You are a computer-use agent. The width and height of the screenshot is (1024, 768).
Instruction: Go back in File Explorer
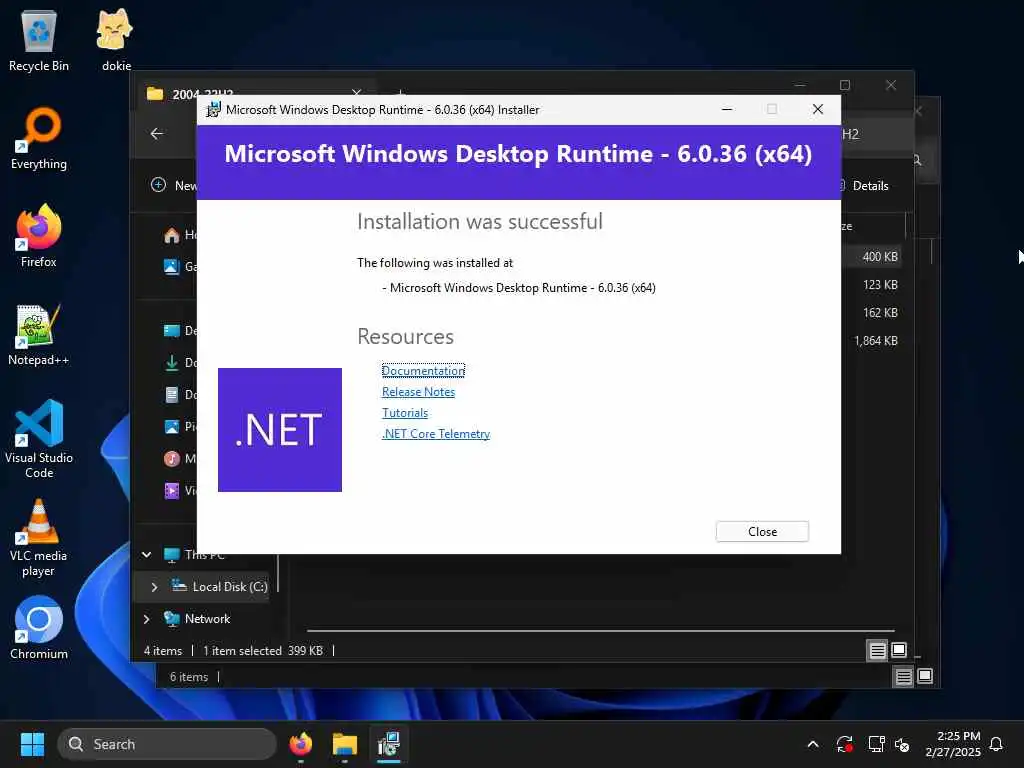[157, 133]
